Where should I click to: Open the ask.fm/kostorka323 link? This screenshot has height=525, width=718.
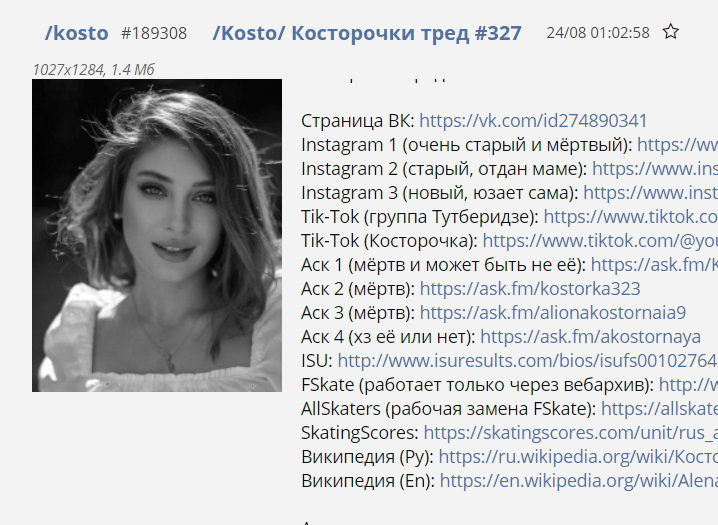click(x=530, y=288)
